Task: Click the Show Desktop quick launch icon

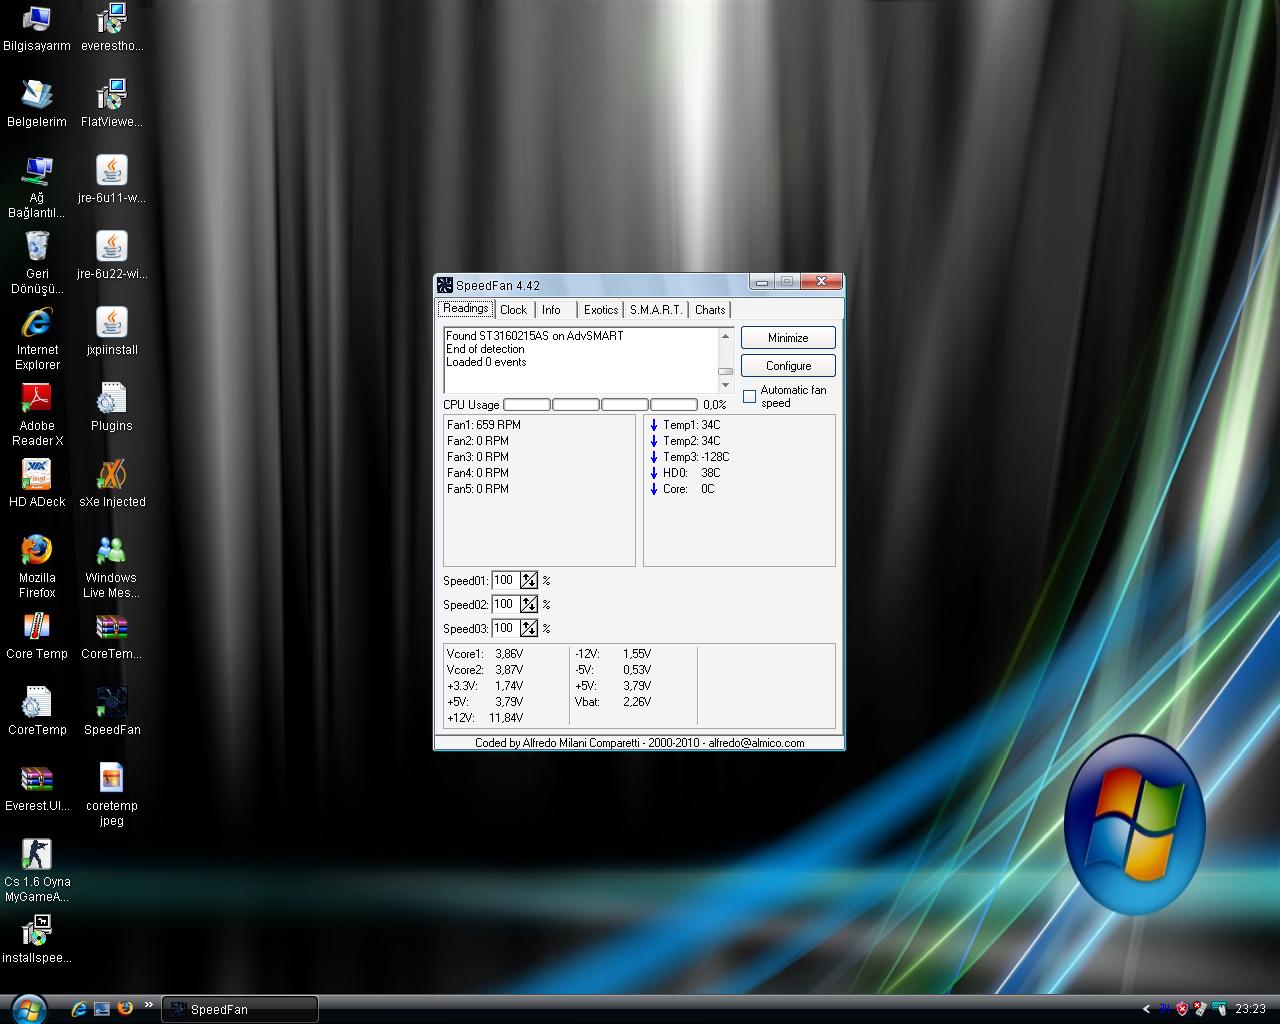Action: coord(101,1009)
